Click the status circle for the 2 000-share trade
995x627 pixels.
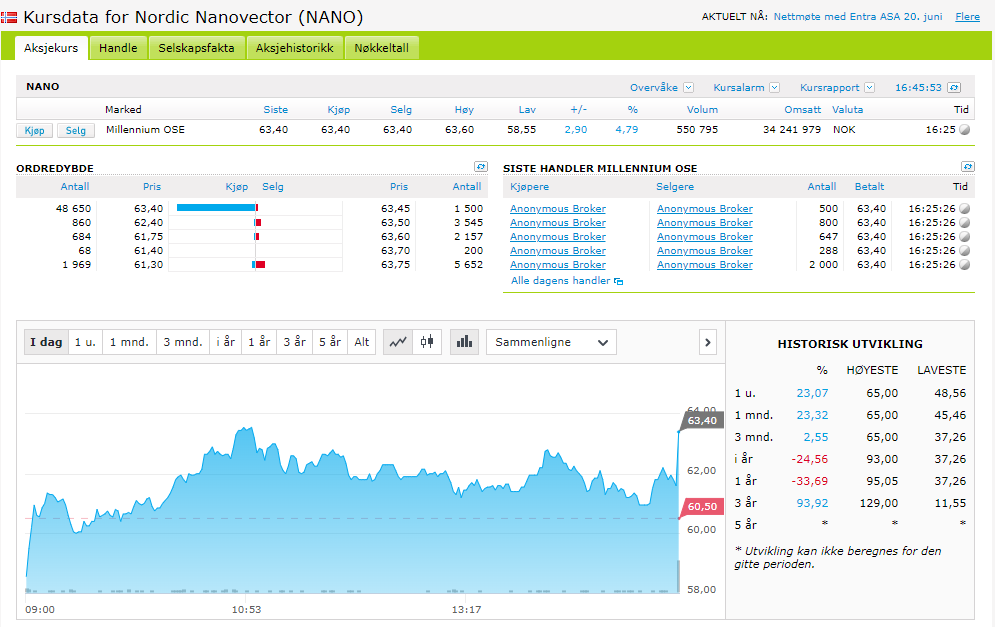pos(965,264)
